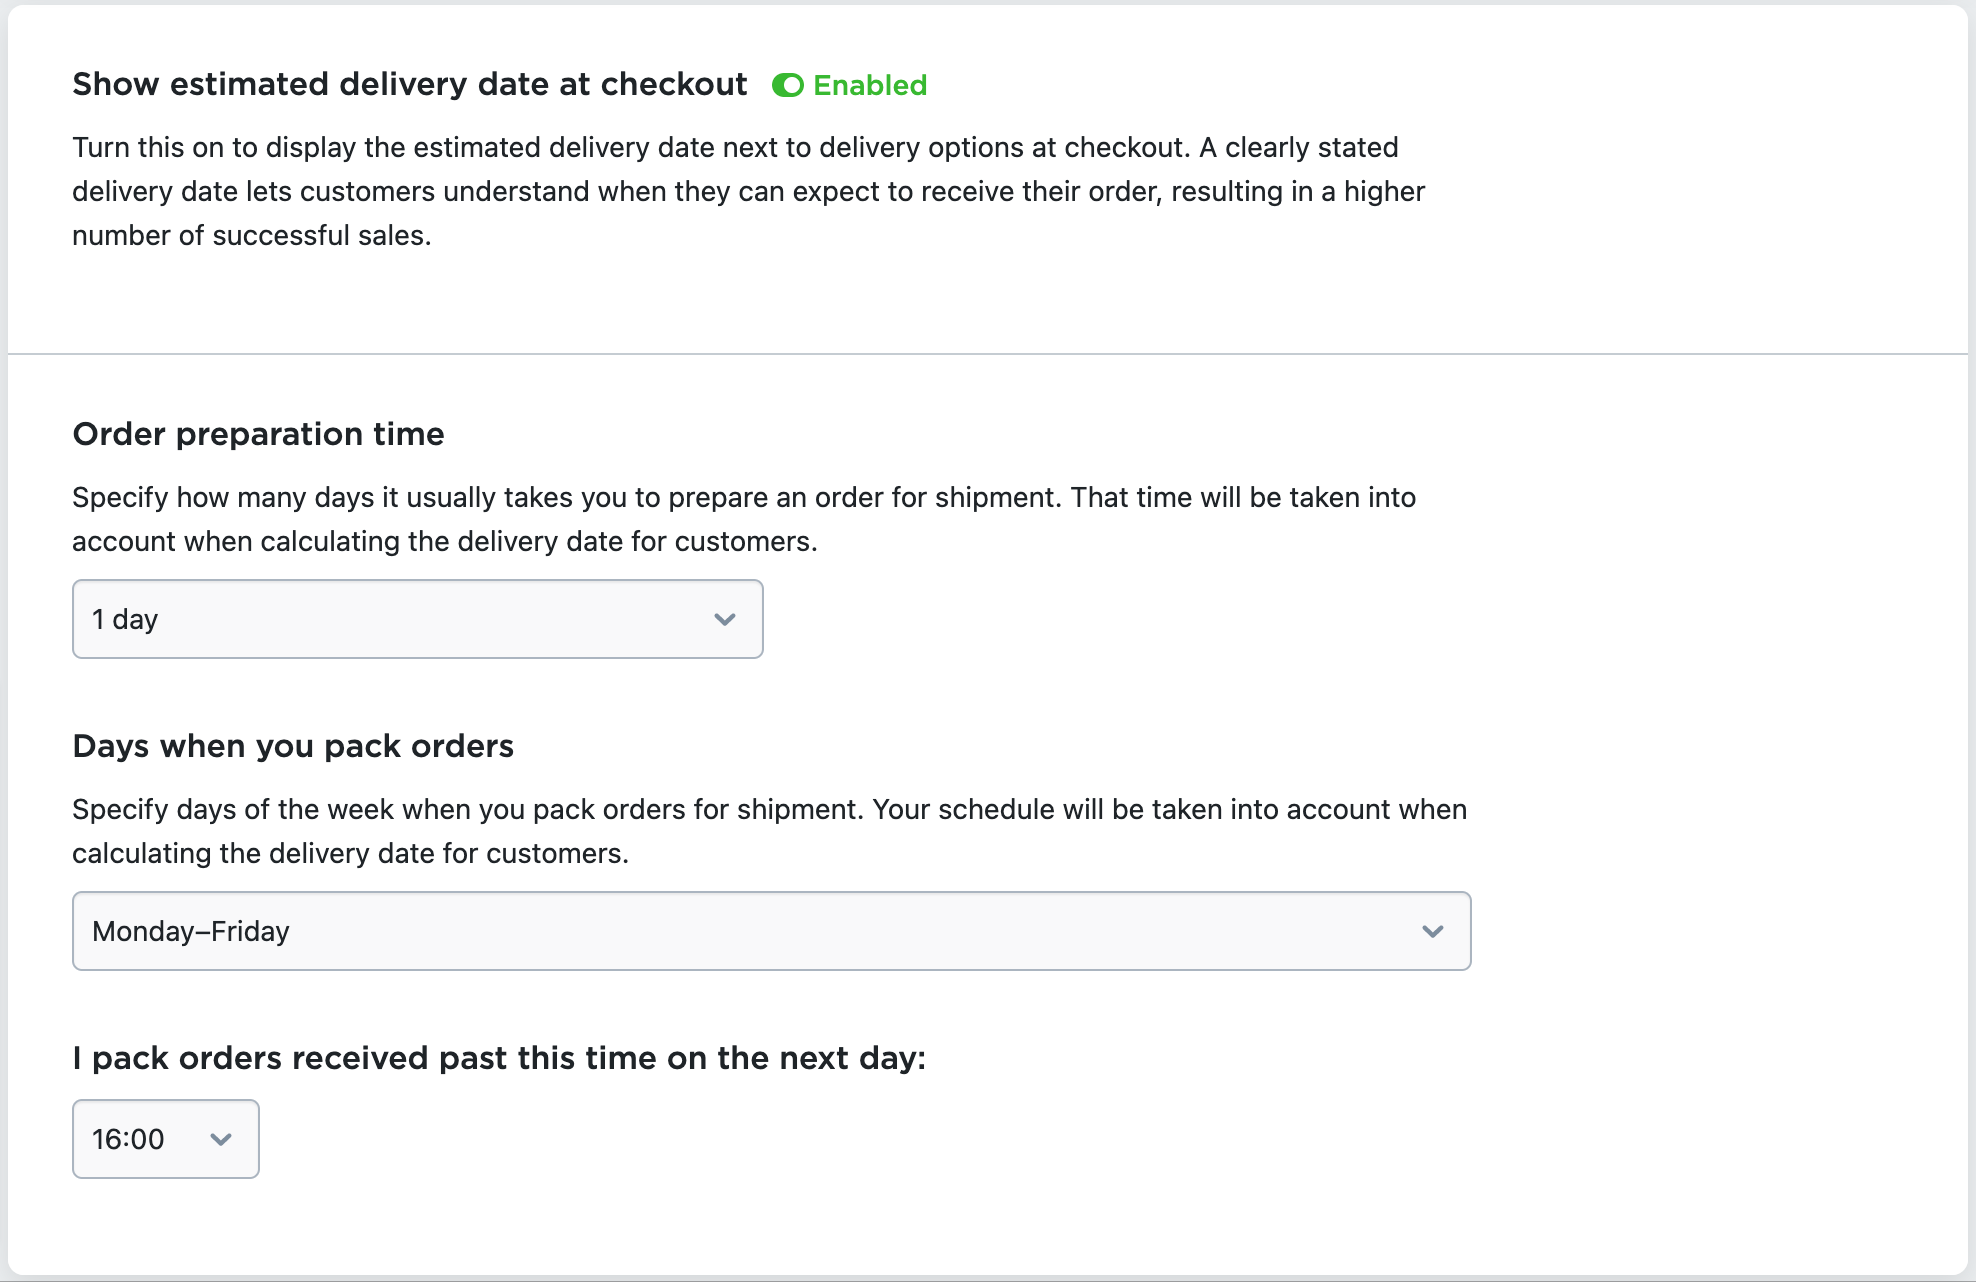This screenshot has height=1282, width=1976.
Task: Toggle the green estimated delivery date switch
Action: 788,86
